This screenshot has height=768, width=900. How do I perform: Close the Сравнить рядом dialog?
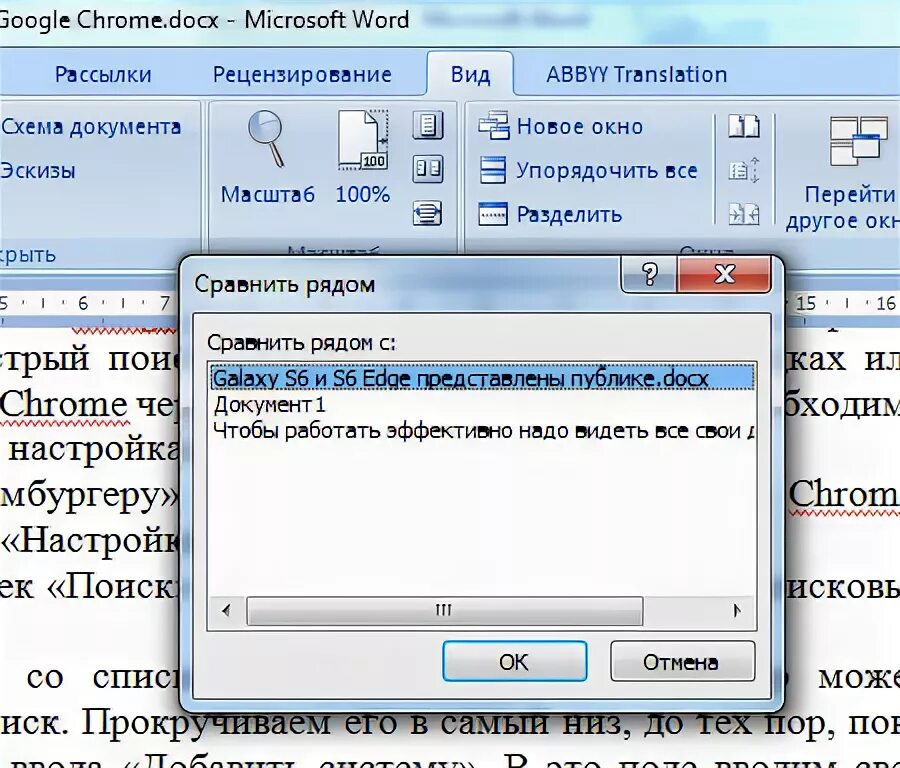click(724, 274)
